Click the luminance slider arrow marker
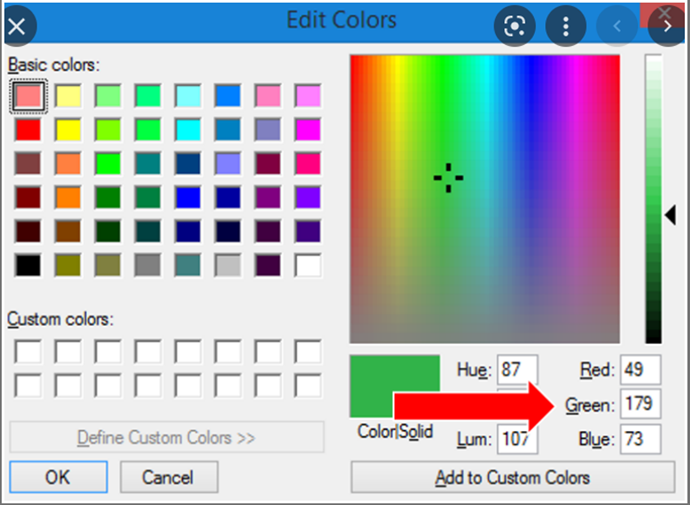The width and height of the screenshot is (690, 505). [x=670, y=211]
